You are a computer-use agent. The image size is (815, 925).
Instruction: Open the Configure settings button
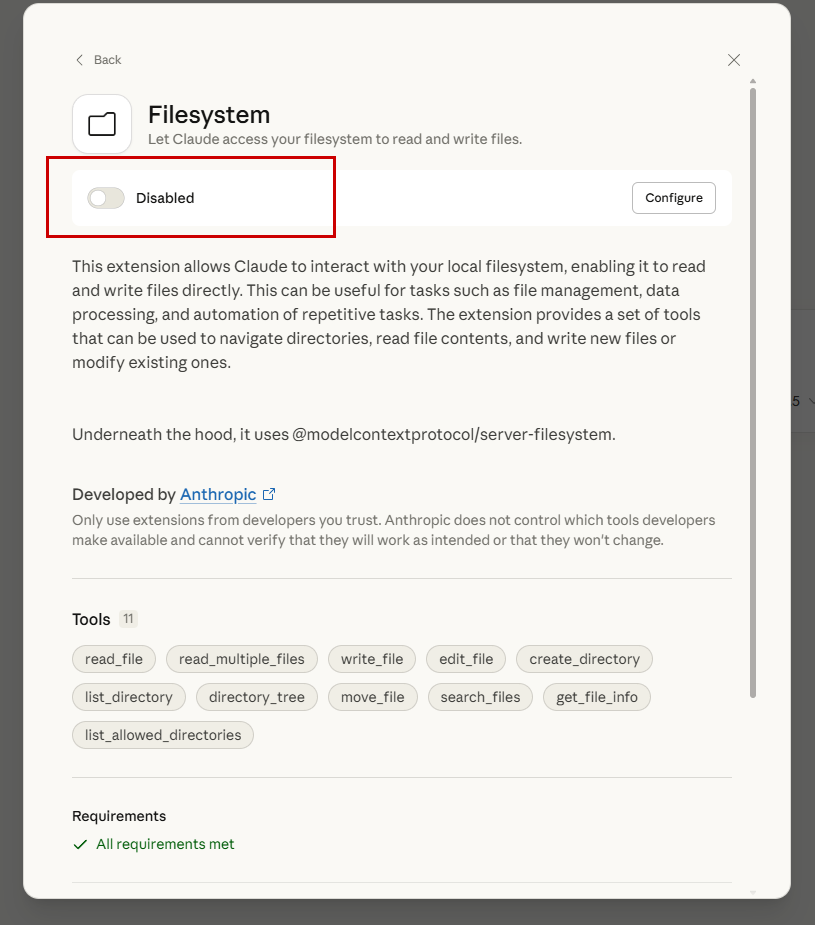673,198
